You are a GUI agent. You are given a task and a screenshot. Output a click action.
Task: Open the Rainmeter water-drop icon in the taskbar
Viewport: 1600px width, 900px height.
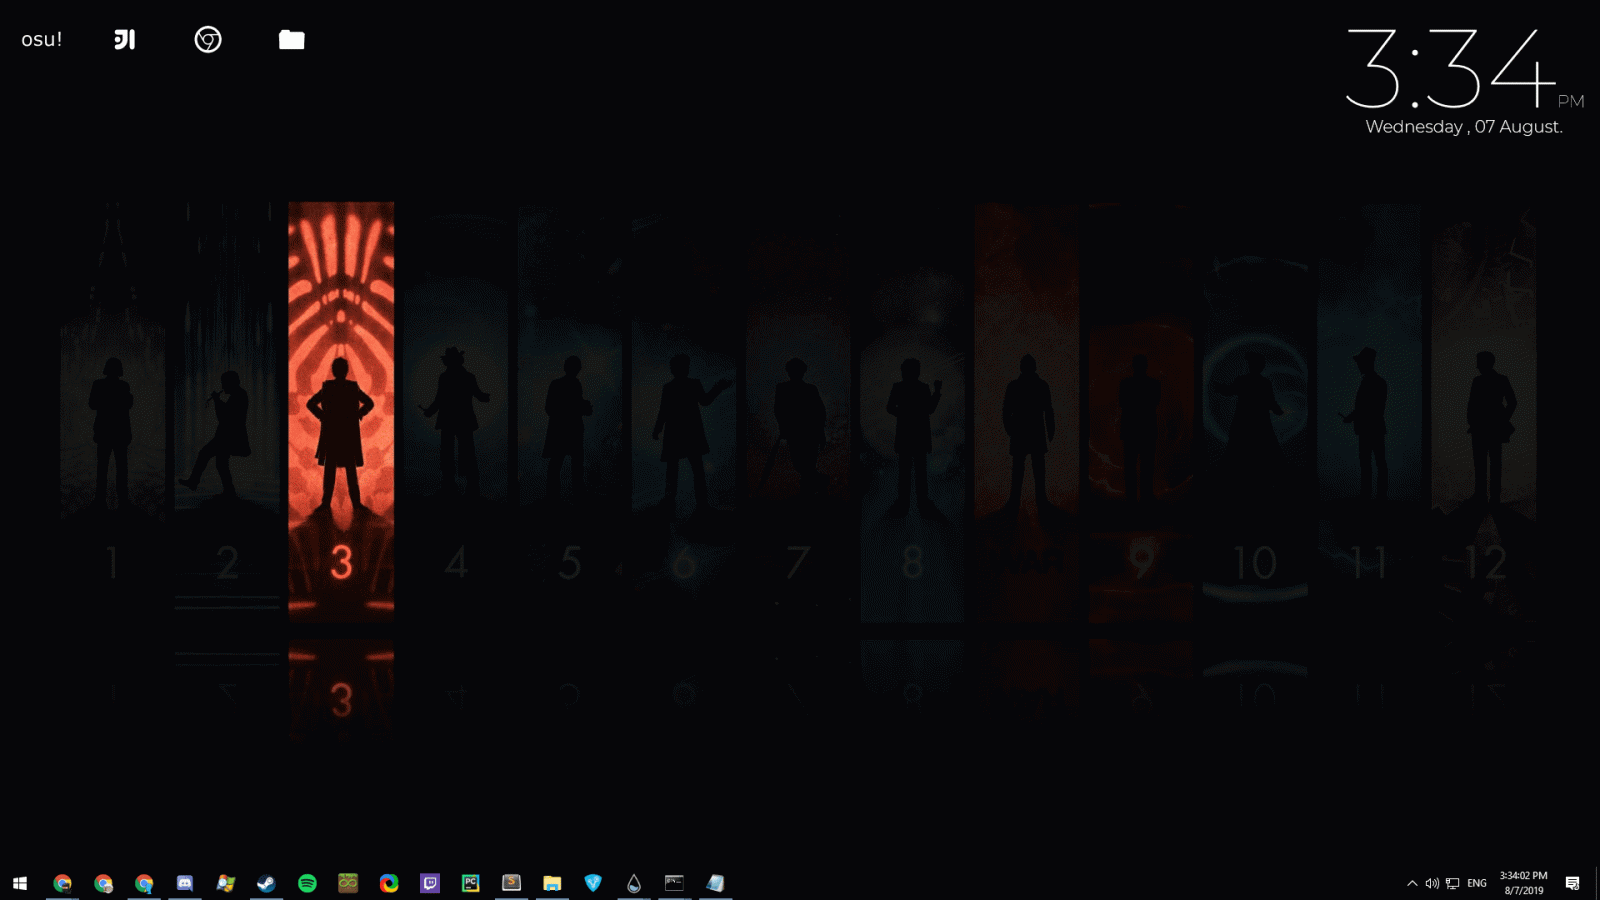[x=635, y=883]
